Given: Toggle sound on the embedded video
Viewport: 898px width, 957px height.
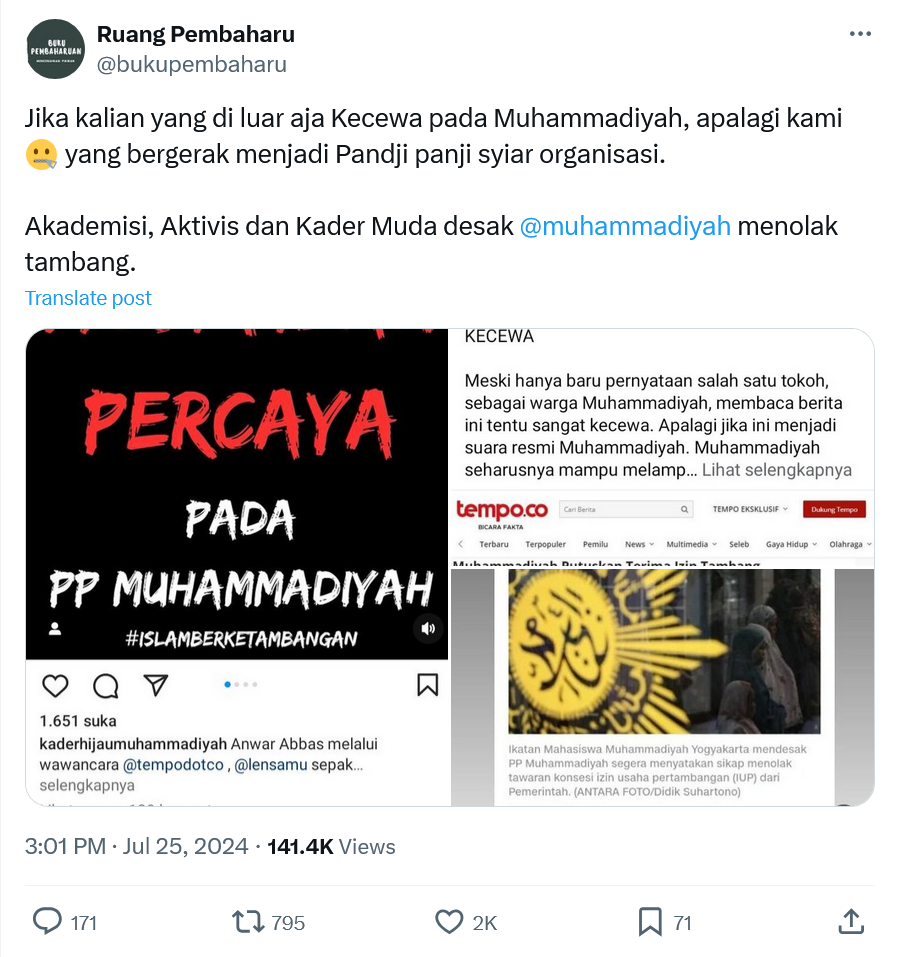Looking at the screenshot, I should pos(428,628).
